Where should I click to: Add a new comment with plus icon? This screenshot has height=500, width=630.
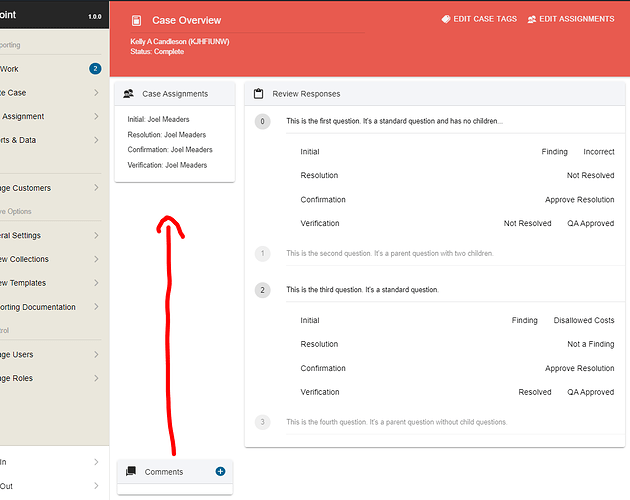[220, 471]
